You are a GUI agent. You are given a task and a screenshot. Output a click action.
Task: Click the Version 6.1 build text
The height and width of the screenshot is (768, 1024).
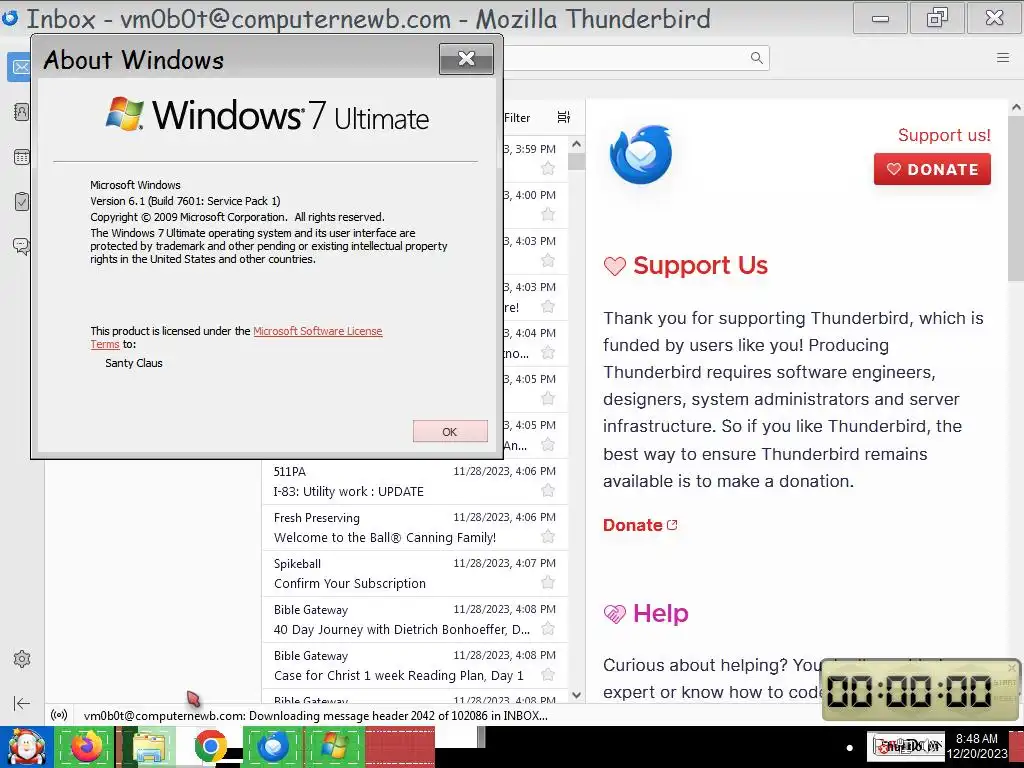tap(185, 201)
